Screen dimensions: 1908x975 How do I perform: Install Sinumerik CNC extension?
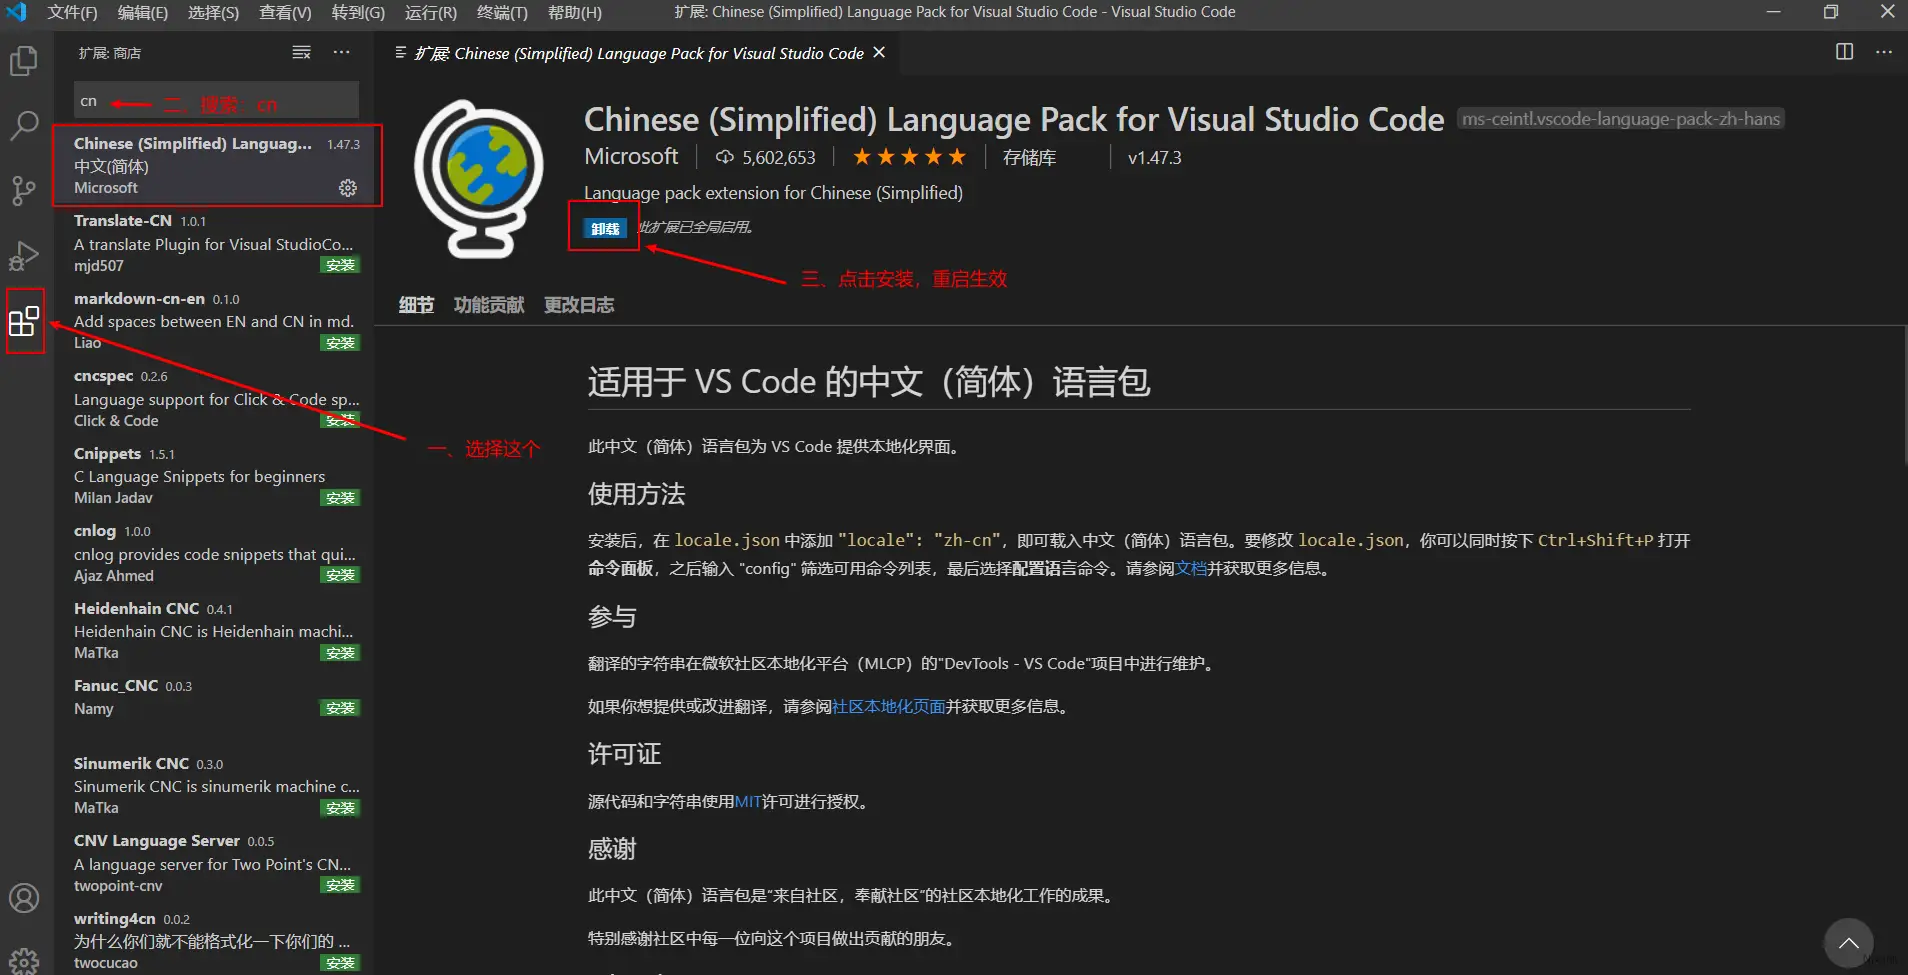click(x=340, y=808)
